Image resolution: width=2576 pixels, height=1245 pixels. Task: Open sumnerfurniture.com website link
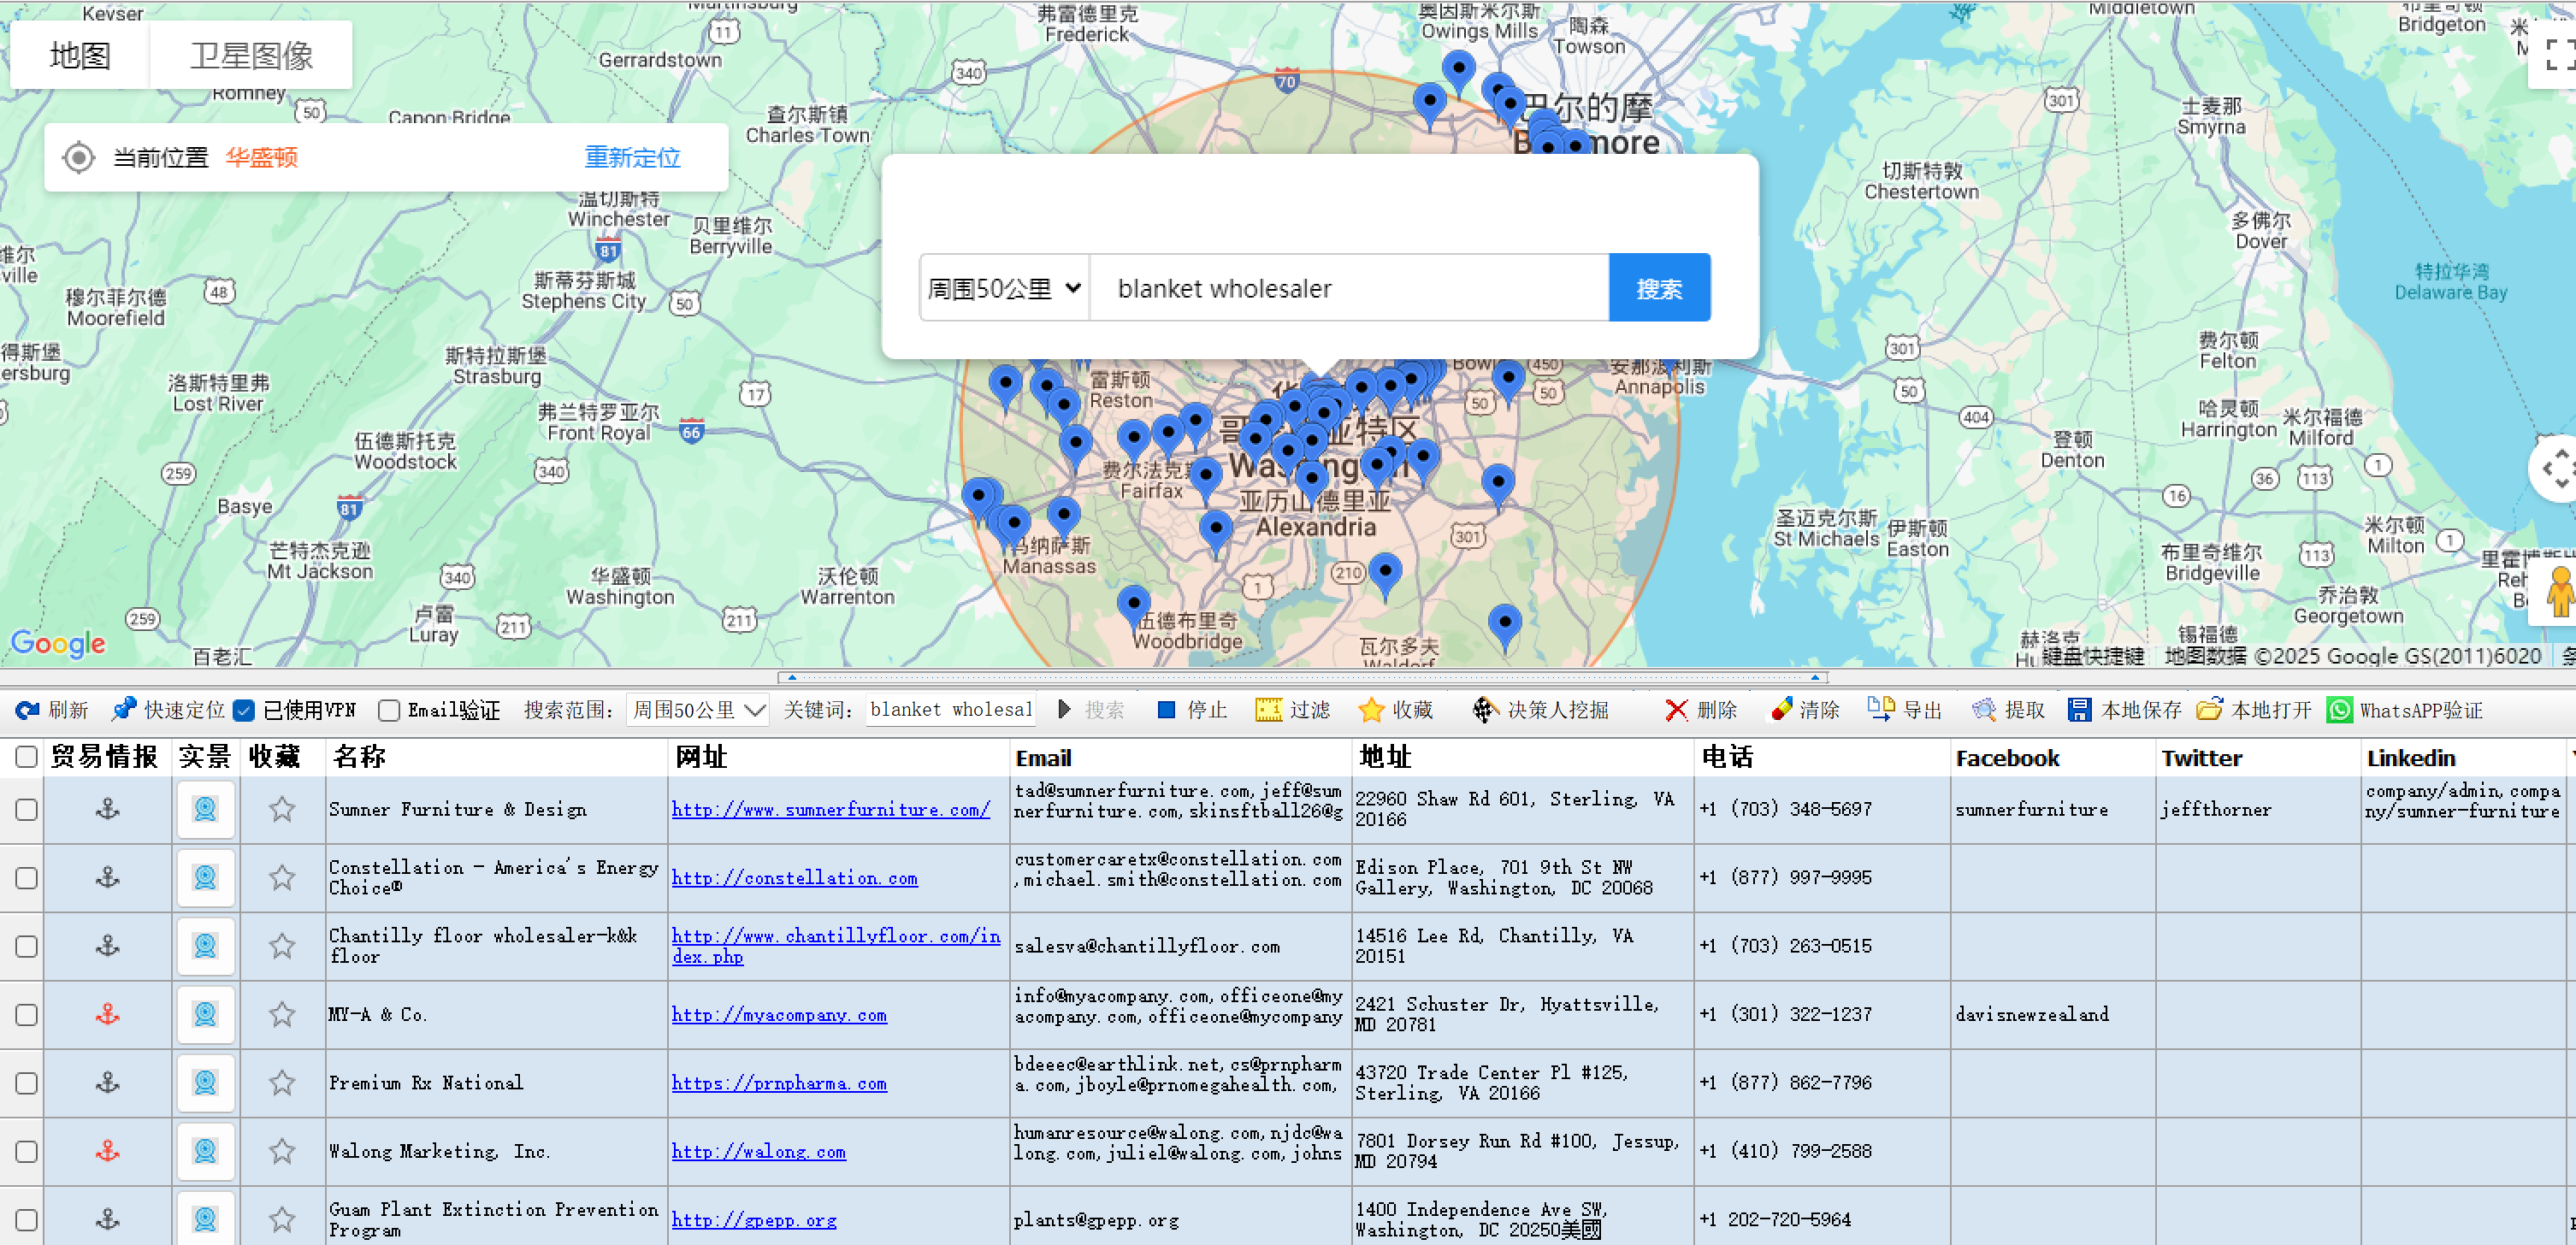point(831,809)
